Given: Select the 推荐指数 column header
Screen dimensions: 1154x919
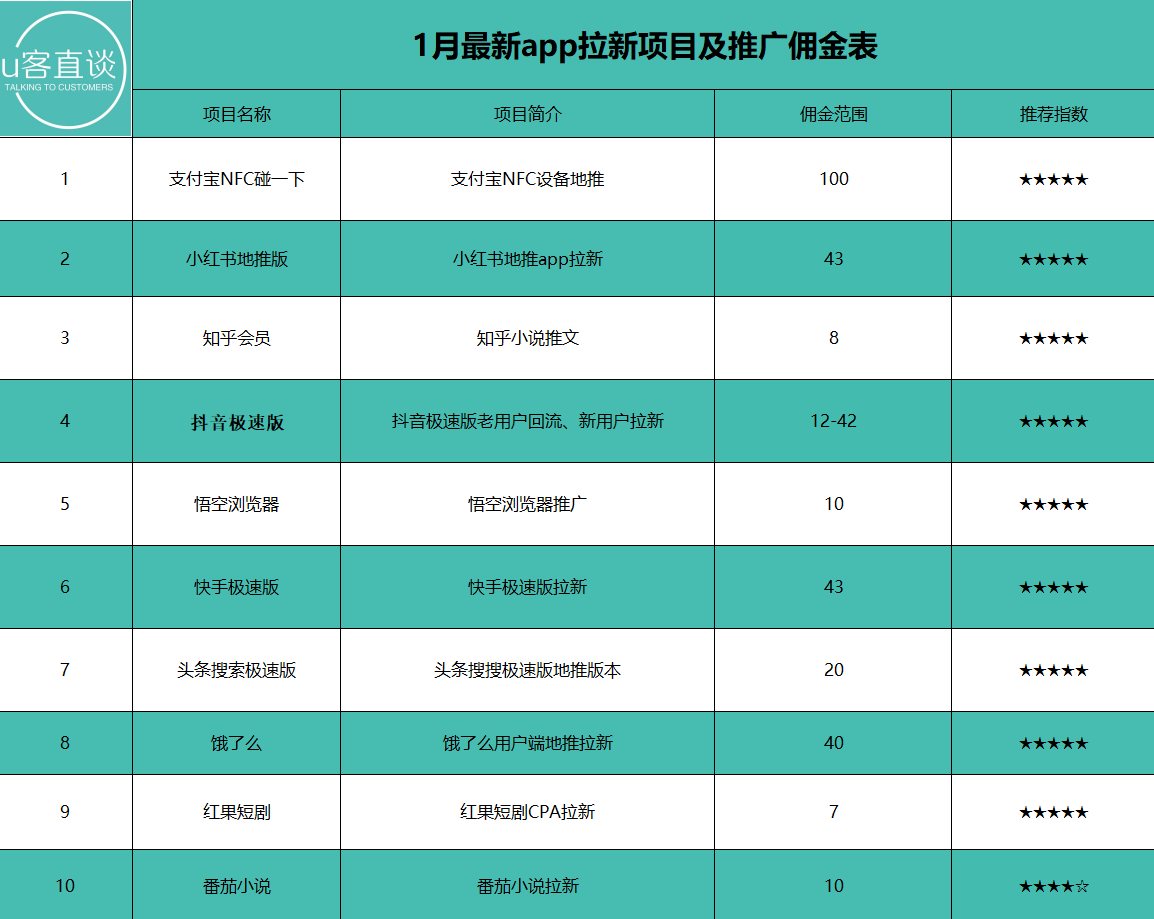Looking at the screenshot, I should (1052, 114).
